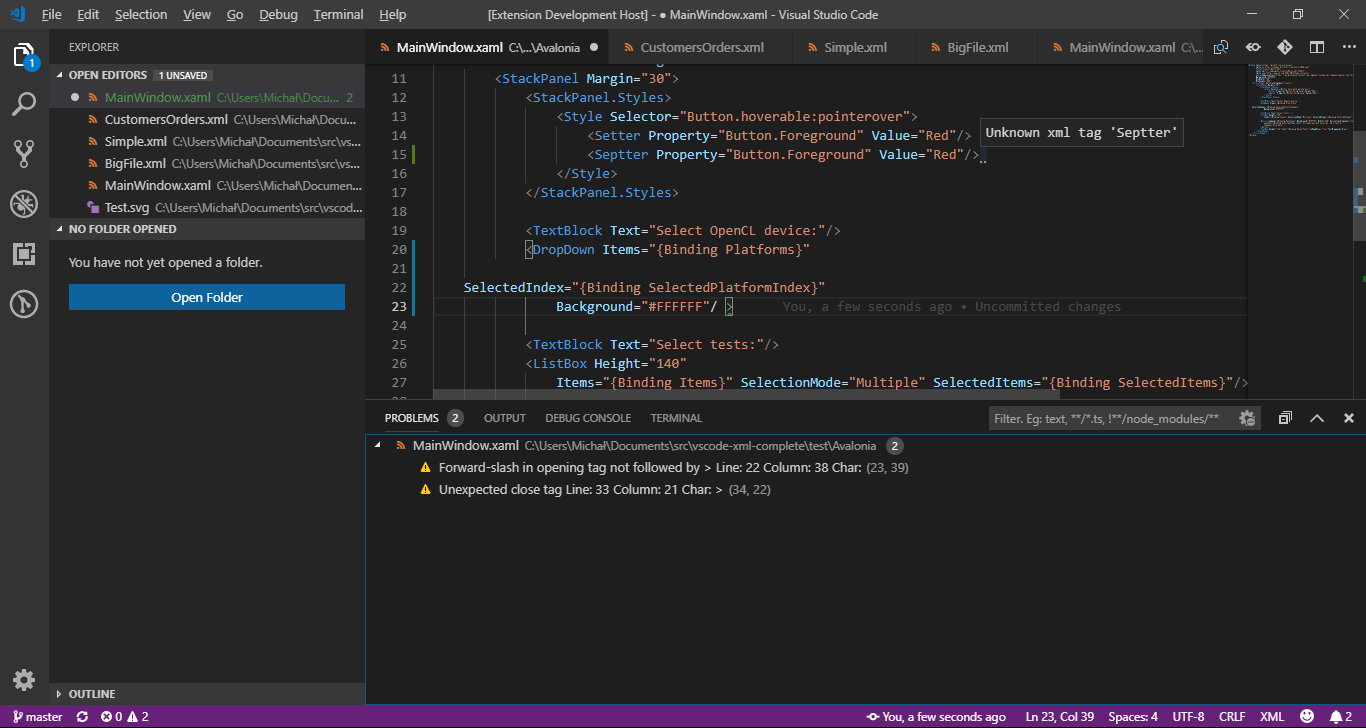Collapse the MainWindow.xaml problems group
The width and height of the screenshot is (1366, 728).
(377, 446)
